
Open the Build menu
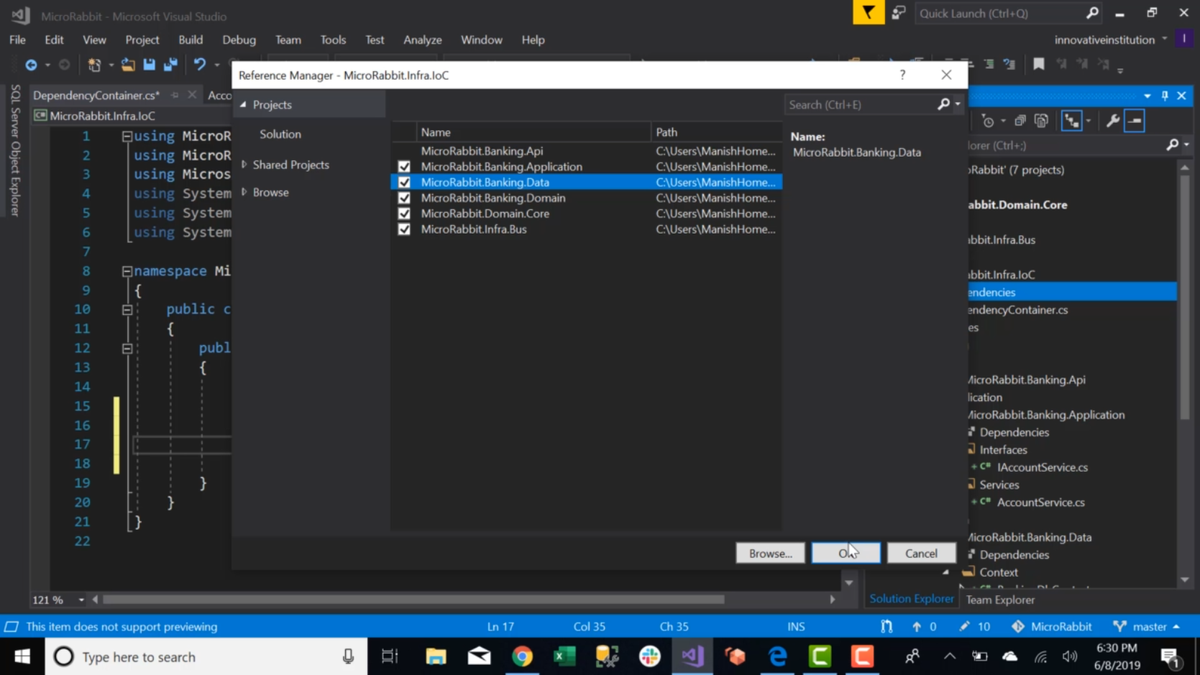[190, 40]
